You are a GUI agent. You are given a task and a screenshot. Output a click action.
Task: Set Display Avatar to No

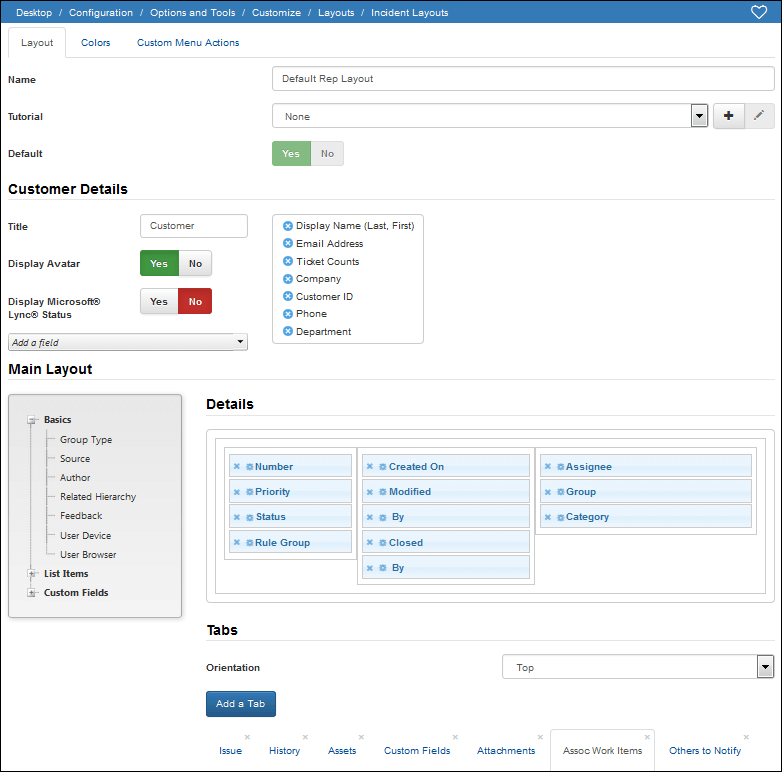click(195, 263)
